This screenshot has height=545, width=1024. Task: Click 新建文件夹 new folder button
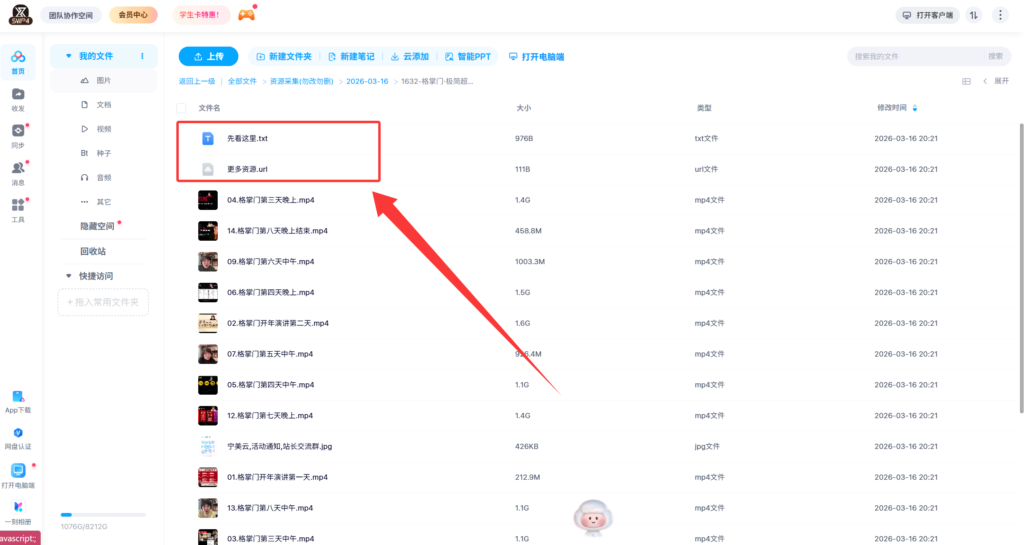pos(283,57)
